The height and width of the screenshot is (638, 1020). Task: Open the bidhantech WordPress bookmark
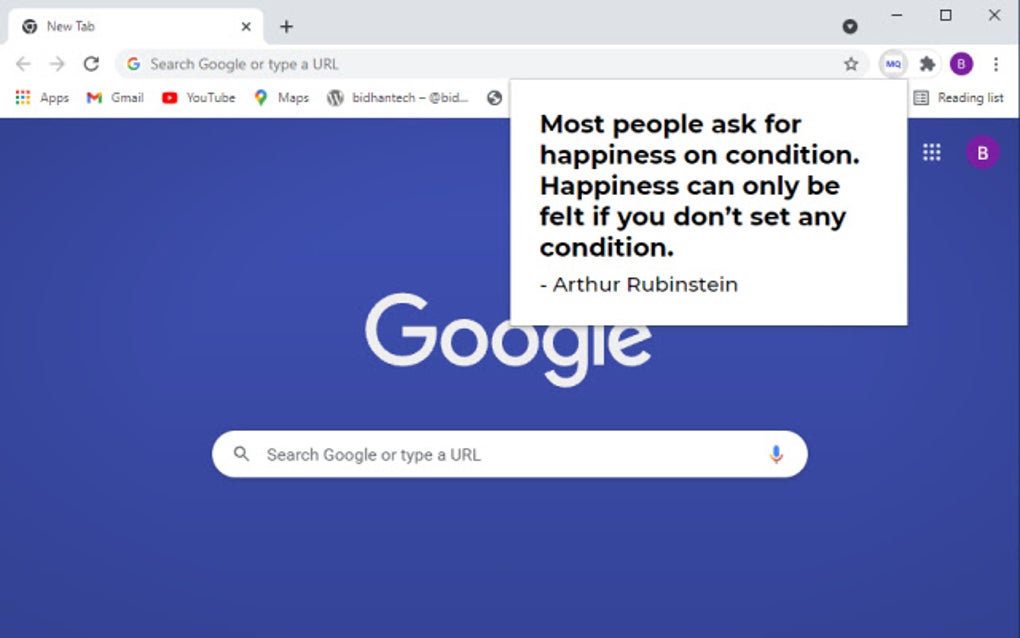(397, 98)
